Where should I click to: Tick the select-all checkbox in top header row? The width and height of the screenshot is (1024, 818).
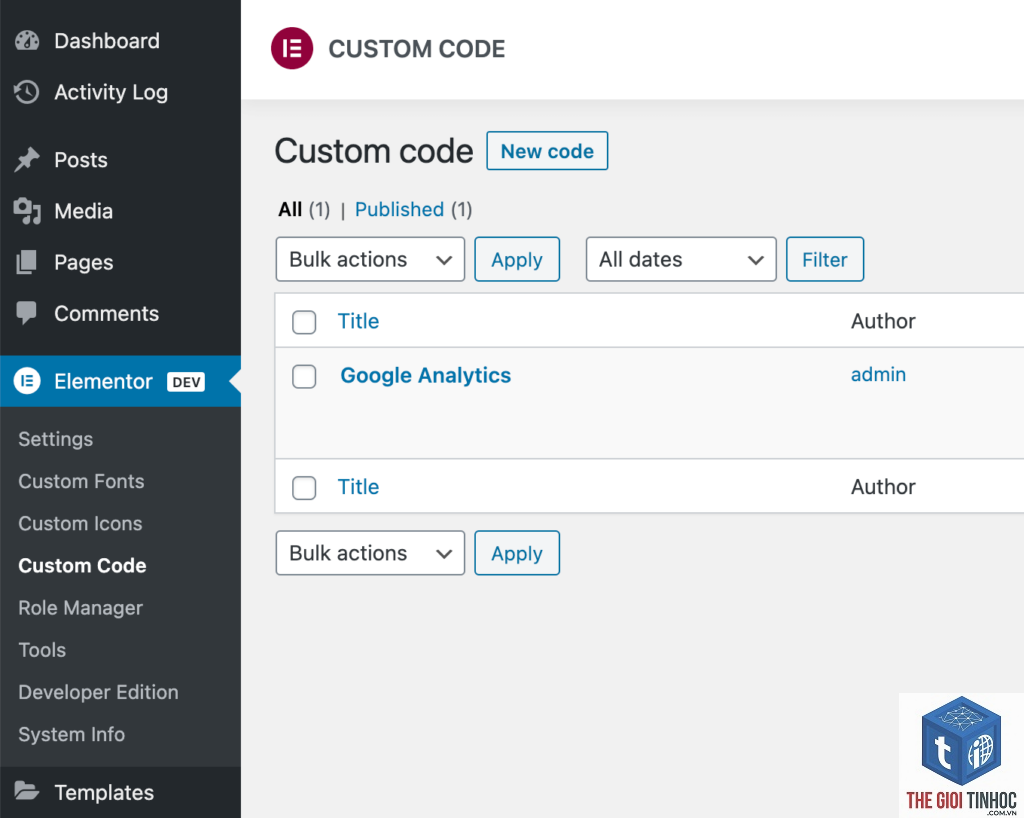tap(304, 322)
